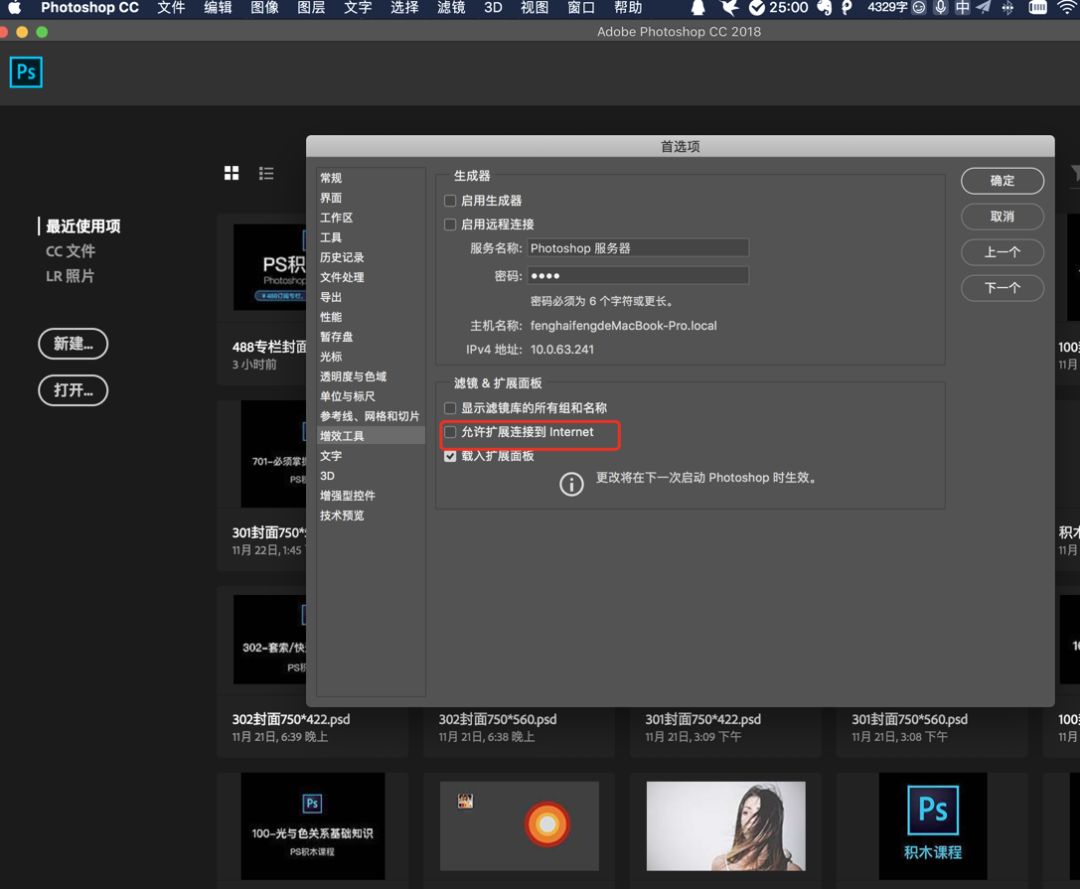Select 最近使用项 in start sidebar
The image size is (1080, 889).
[x=83, y=227]
